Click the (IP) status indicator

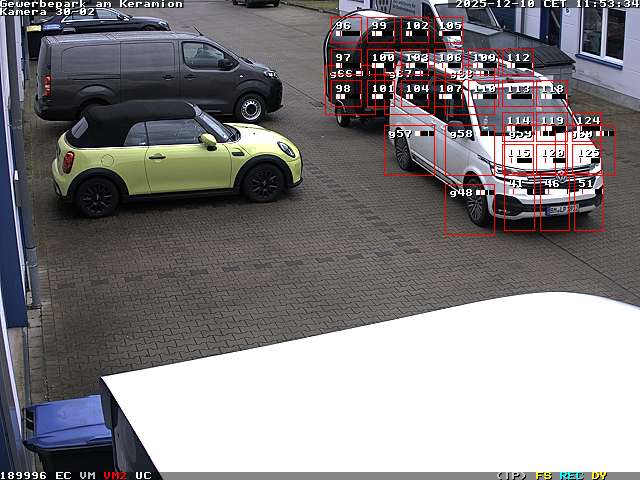tap(512, 475)
